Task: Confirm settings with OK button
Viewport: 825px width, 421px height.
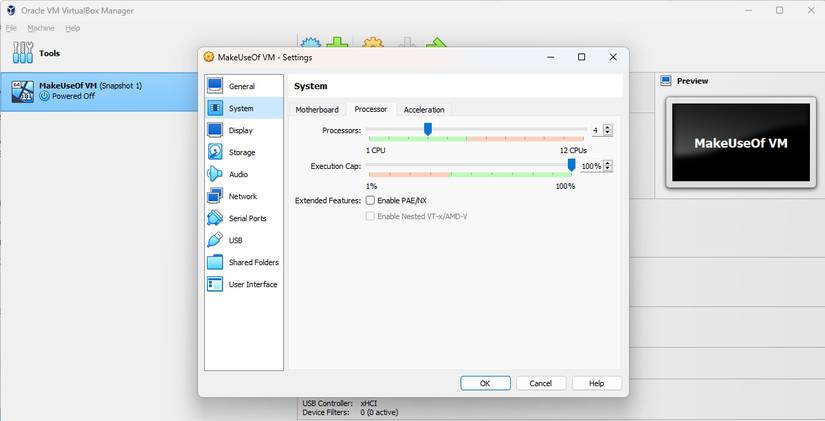Action: 485,383
